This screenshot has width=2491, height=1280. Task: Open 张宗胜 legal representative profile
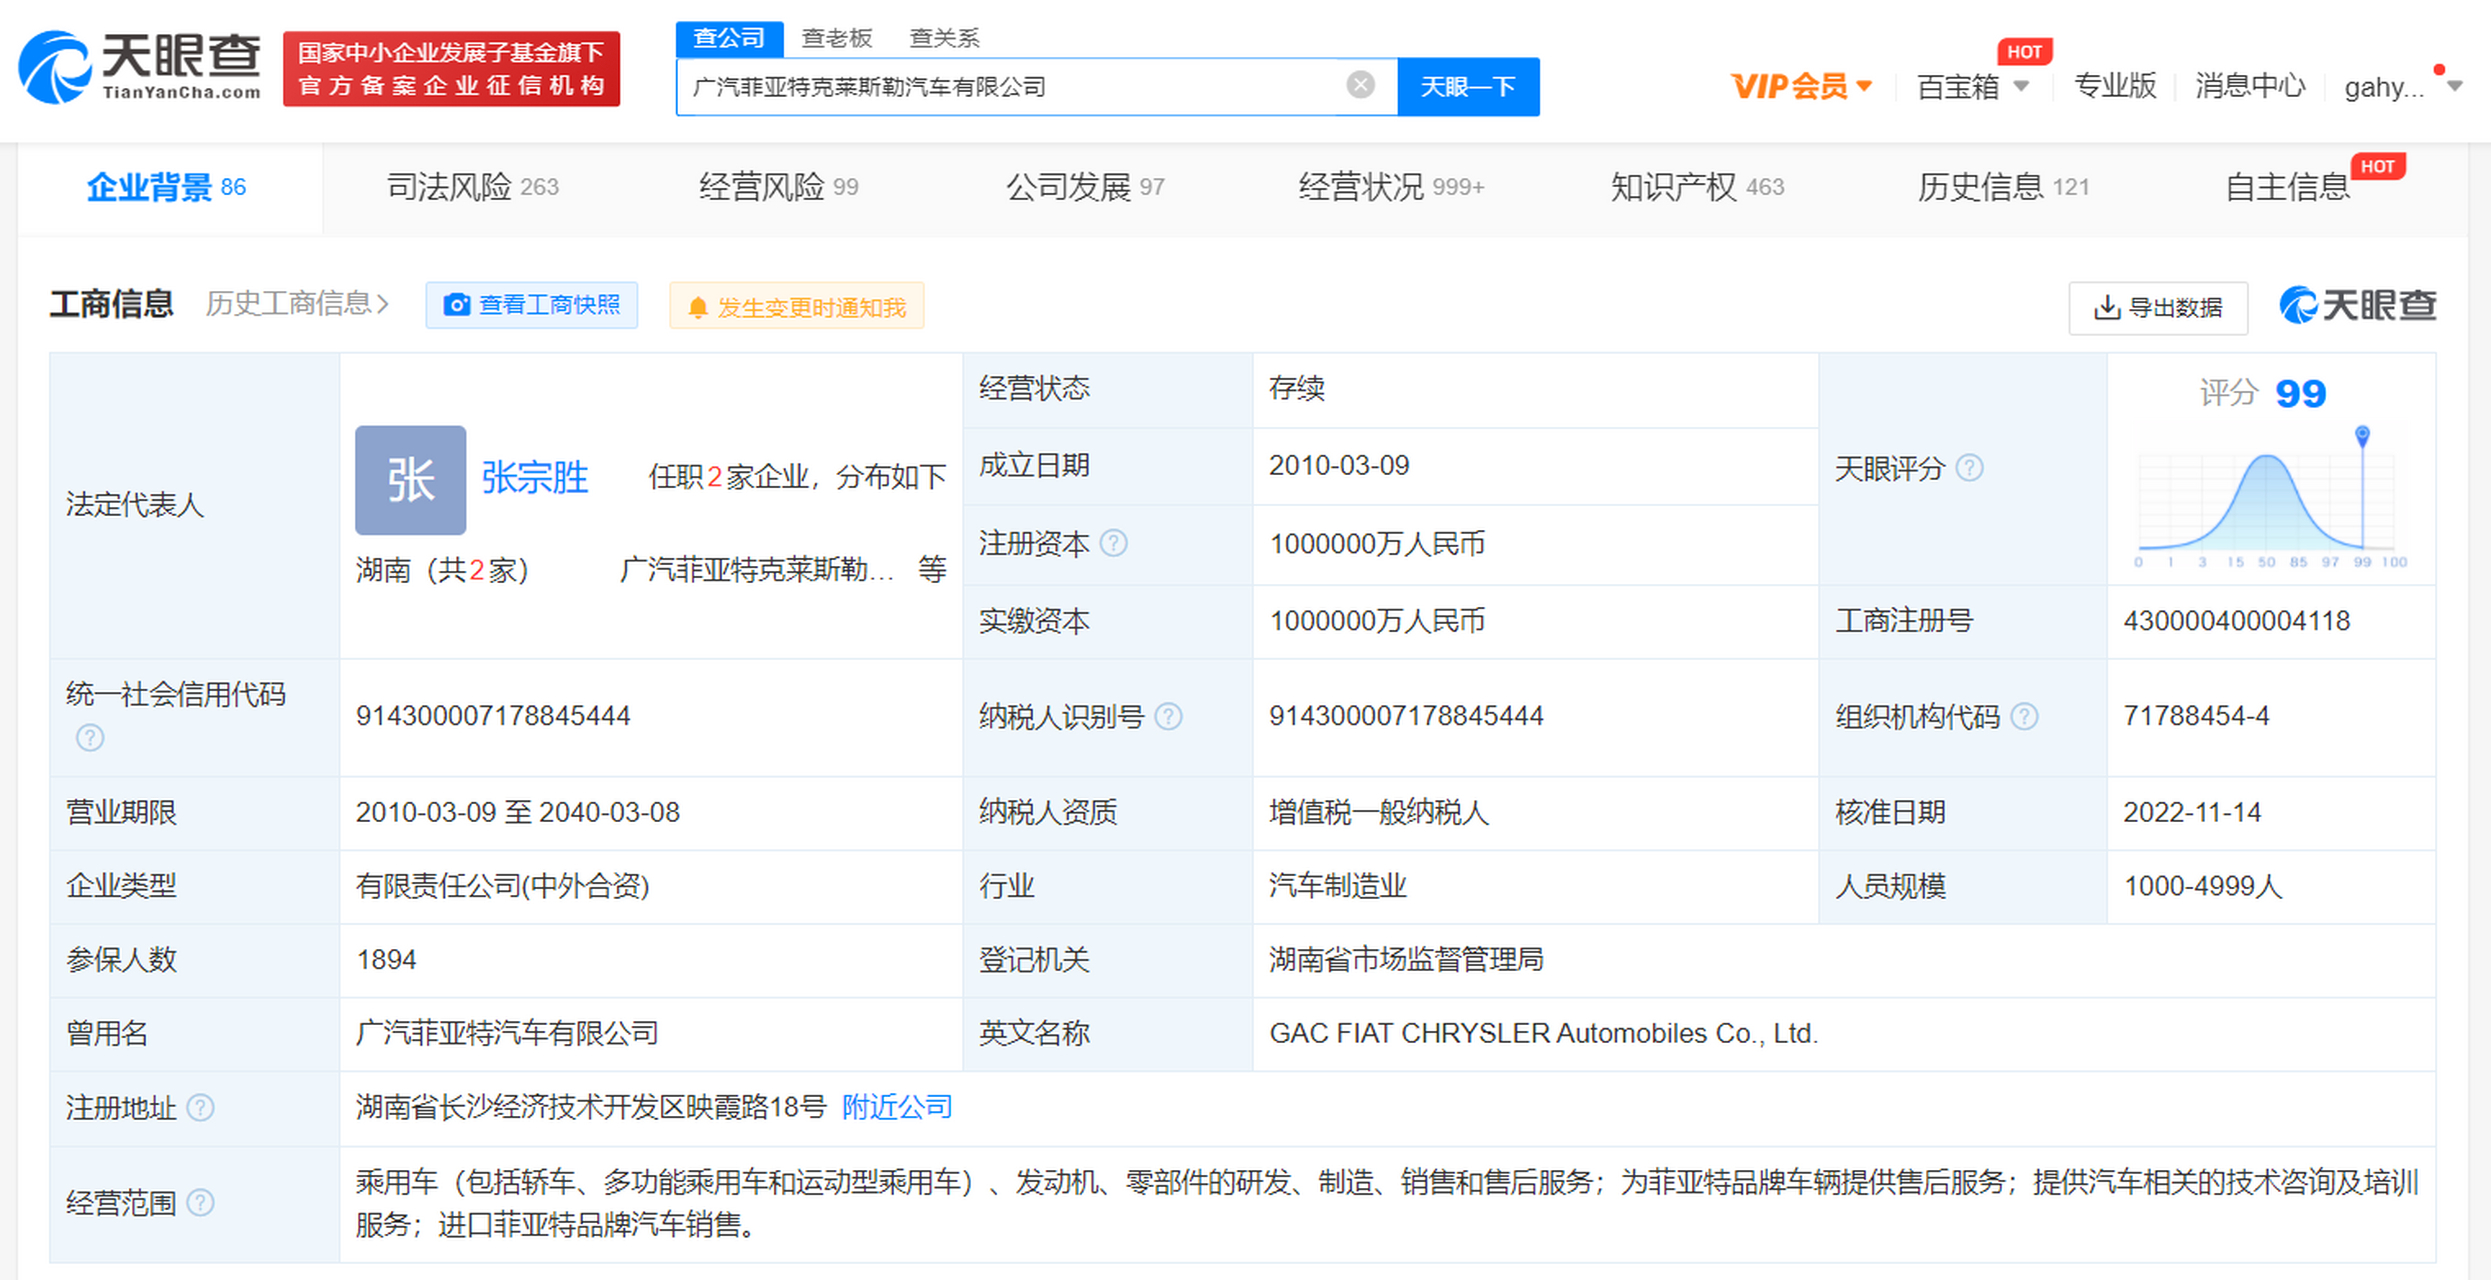point(535,477)
